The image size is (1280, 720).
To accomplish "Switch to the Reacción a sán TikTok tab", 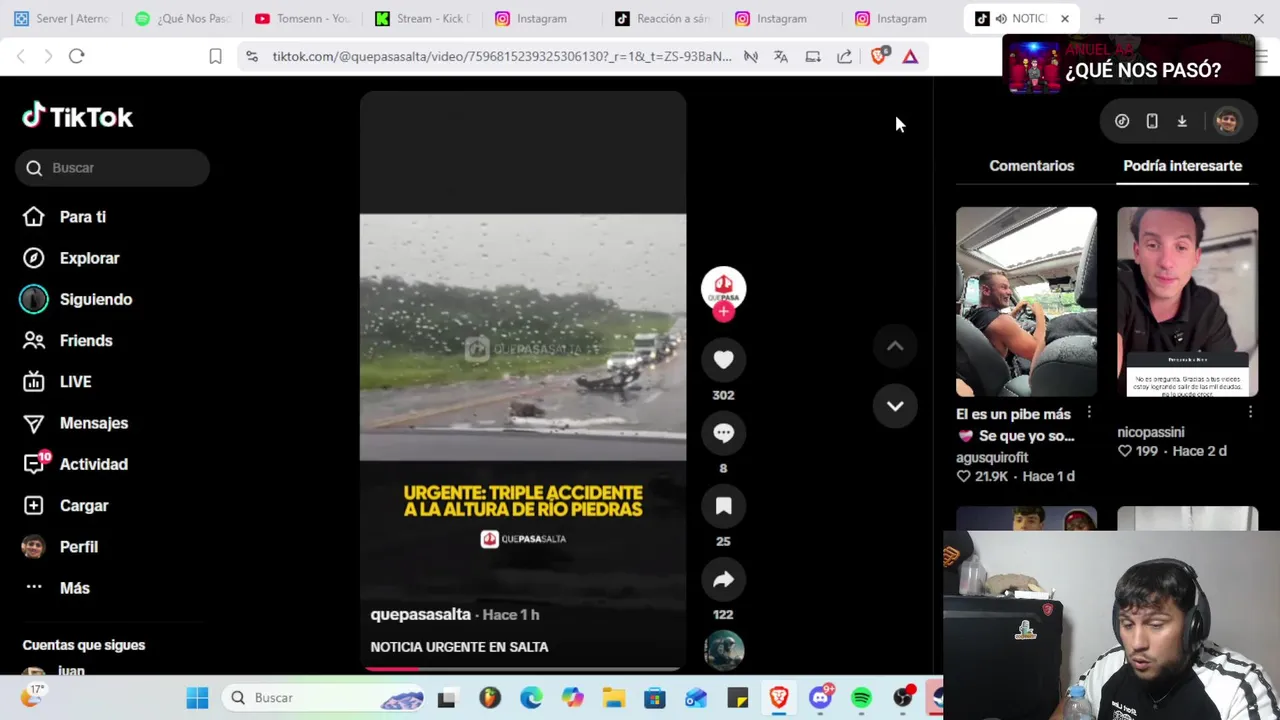I will point(662,18).
